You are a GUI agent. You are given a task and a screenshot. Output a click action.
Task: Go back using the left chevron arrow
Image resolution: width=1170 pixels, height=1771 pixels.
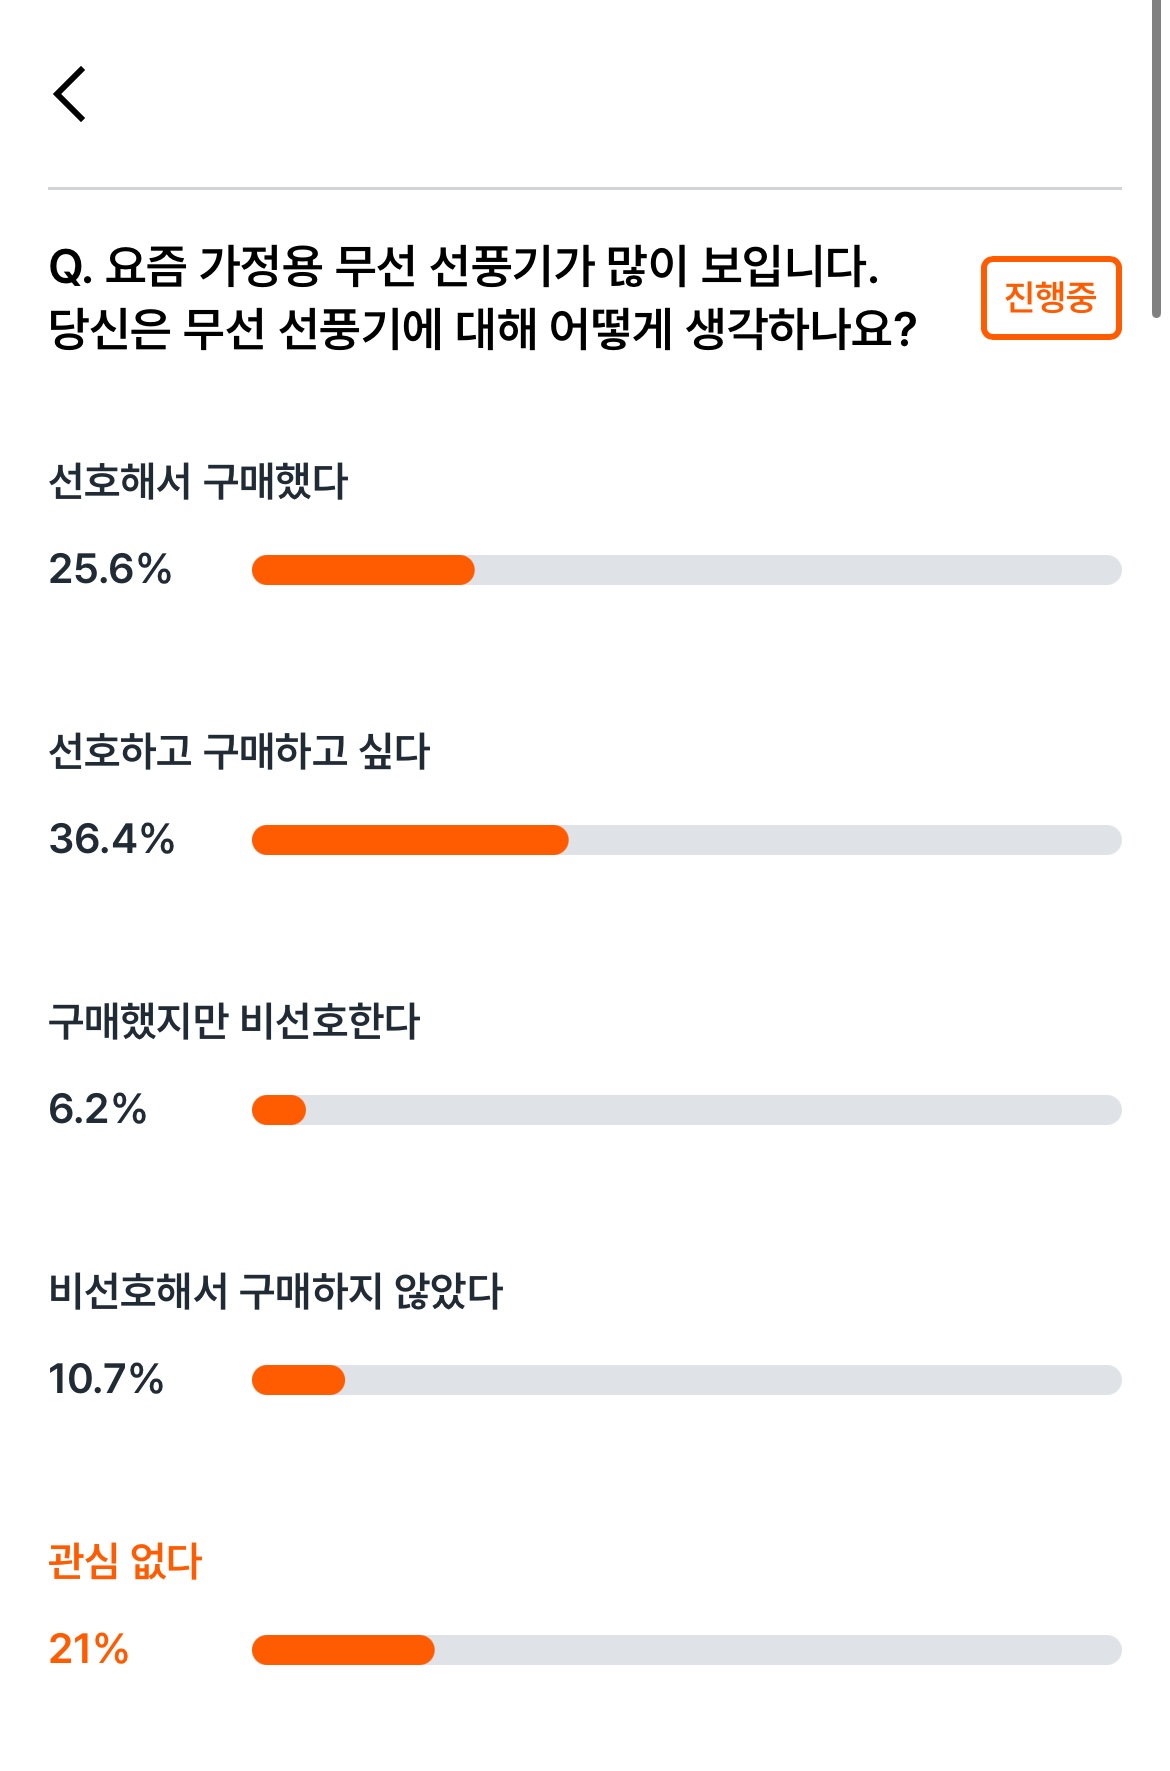click(x=70, y=95)
